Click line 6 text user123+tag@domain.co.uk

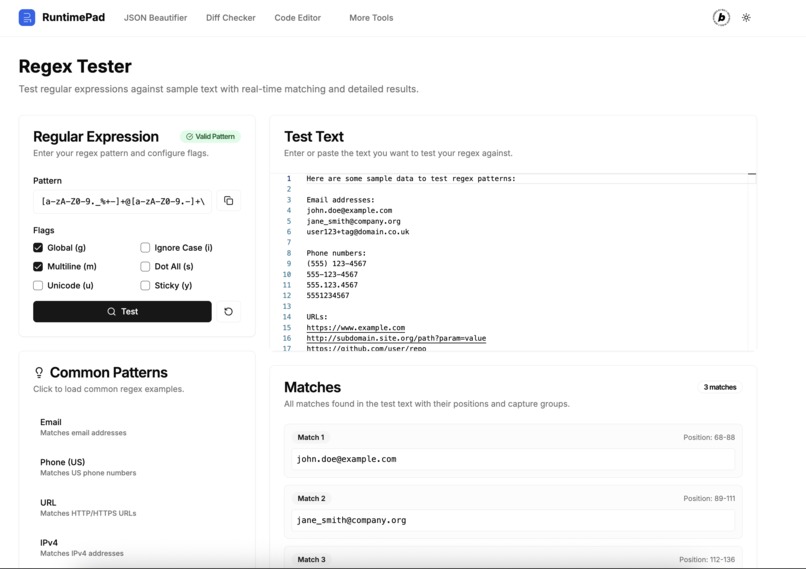point(358,232)
